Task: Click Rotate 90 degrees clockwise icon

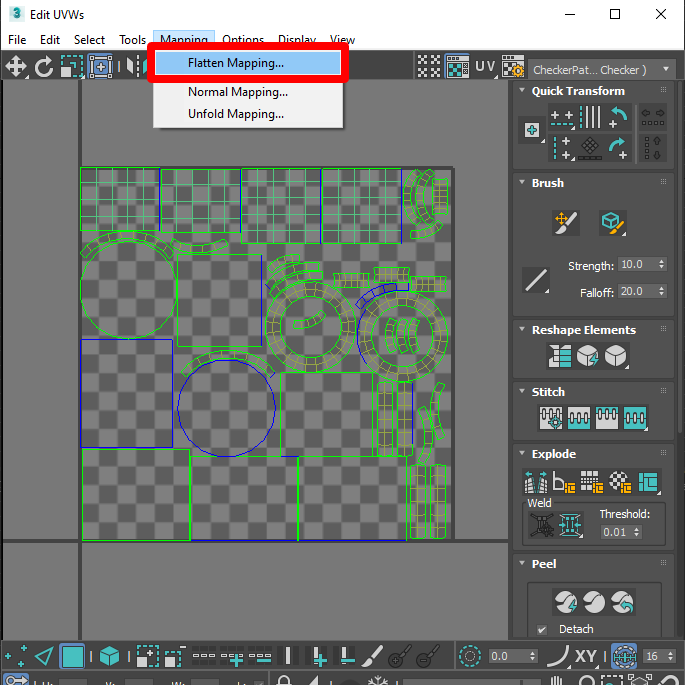Action: [x=618, y=149]
